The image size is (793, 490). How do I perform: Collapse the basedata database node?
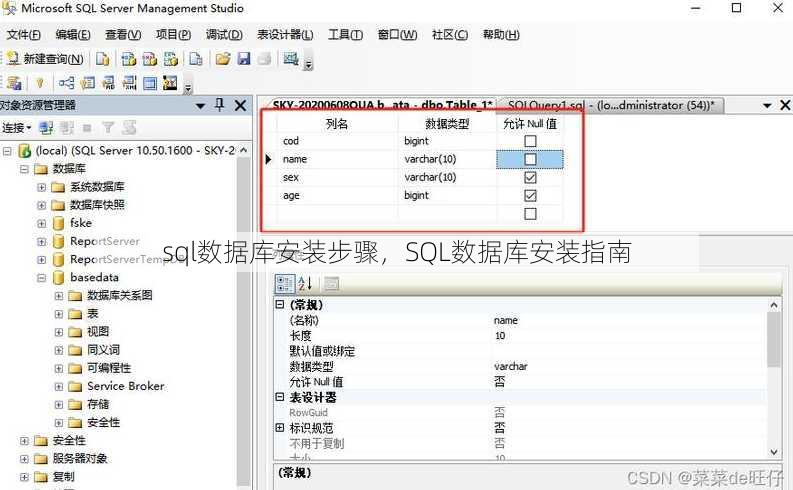point(41,278)
